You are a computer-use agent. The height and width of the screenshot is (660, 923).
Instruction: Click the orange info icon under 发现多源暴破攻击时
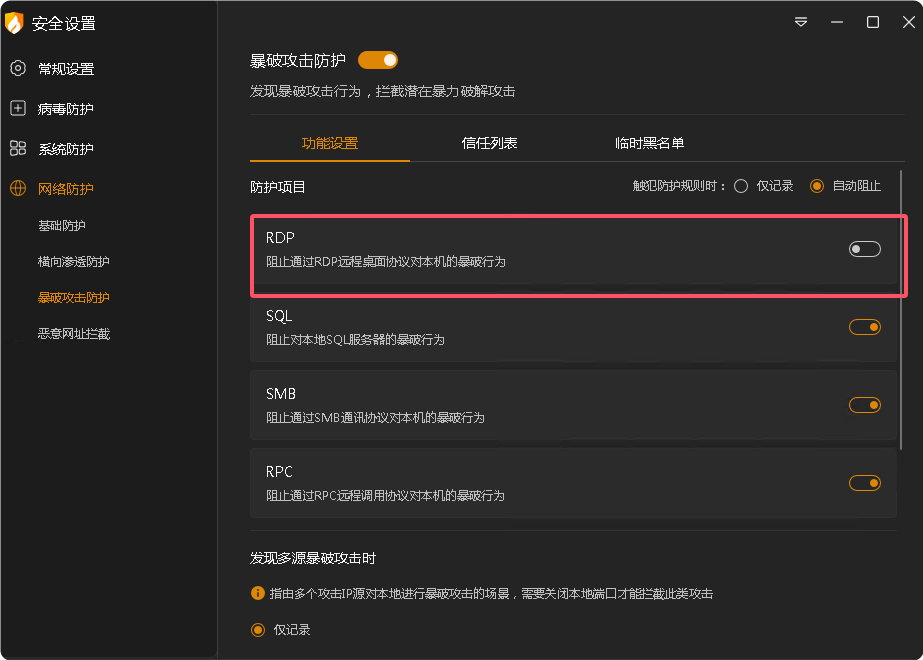pyautogui.click(x=257, y=593)
